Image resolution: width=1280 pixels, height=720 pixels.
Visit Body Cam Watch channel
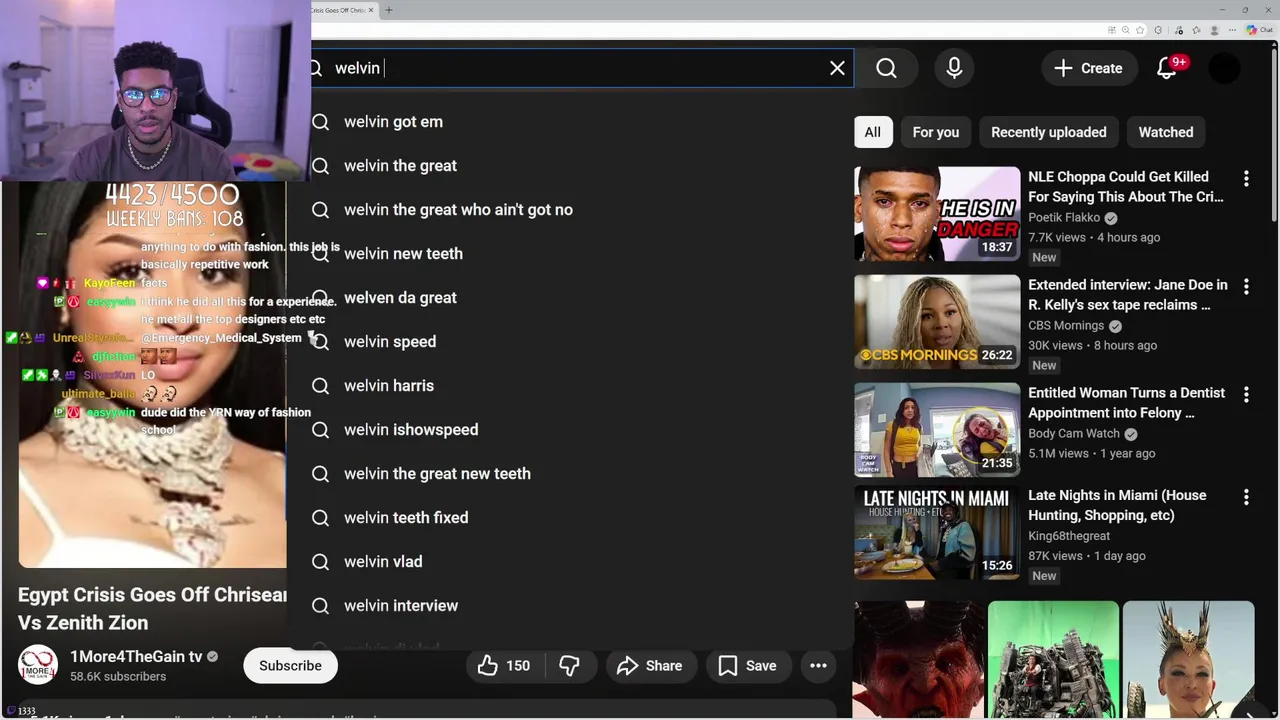coord(1074,434)
